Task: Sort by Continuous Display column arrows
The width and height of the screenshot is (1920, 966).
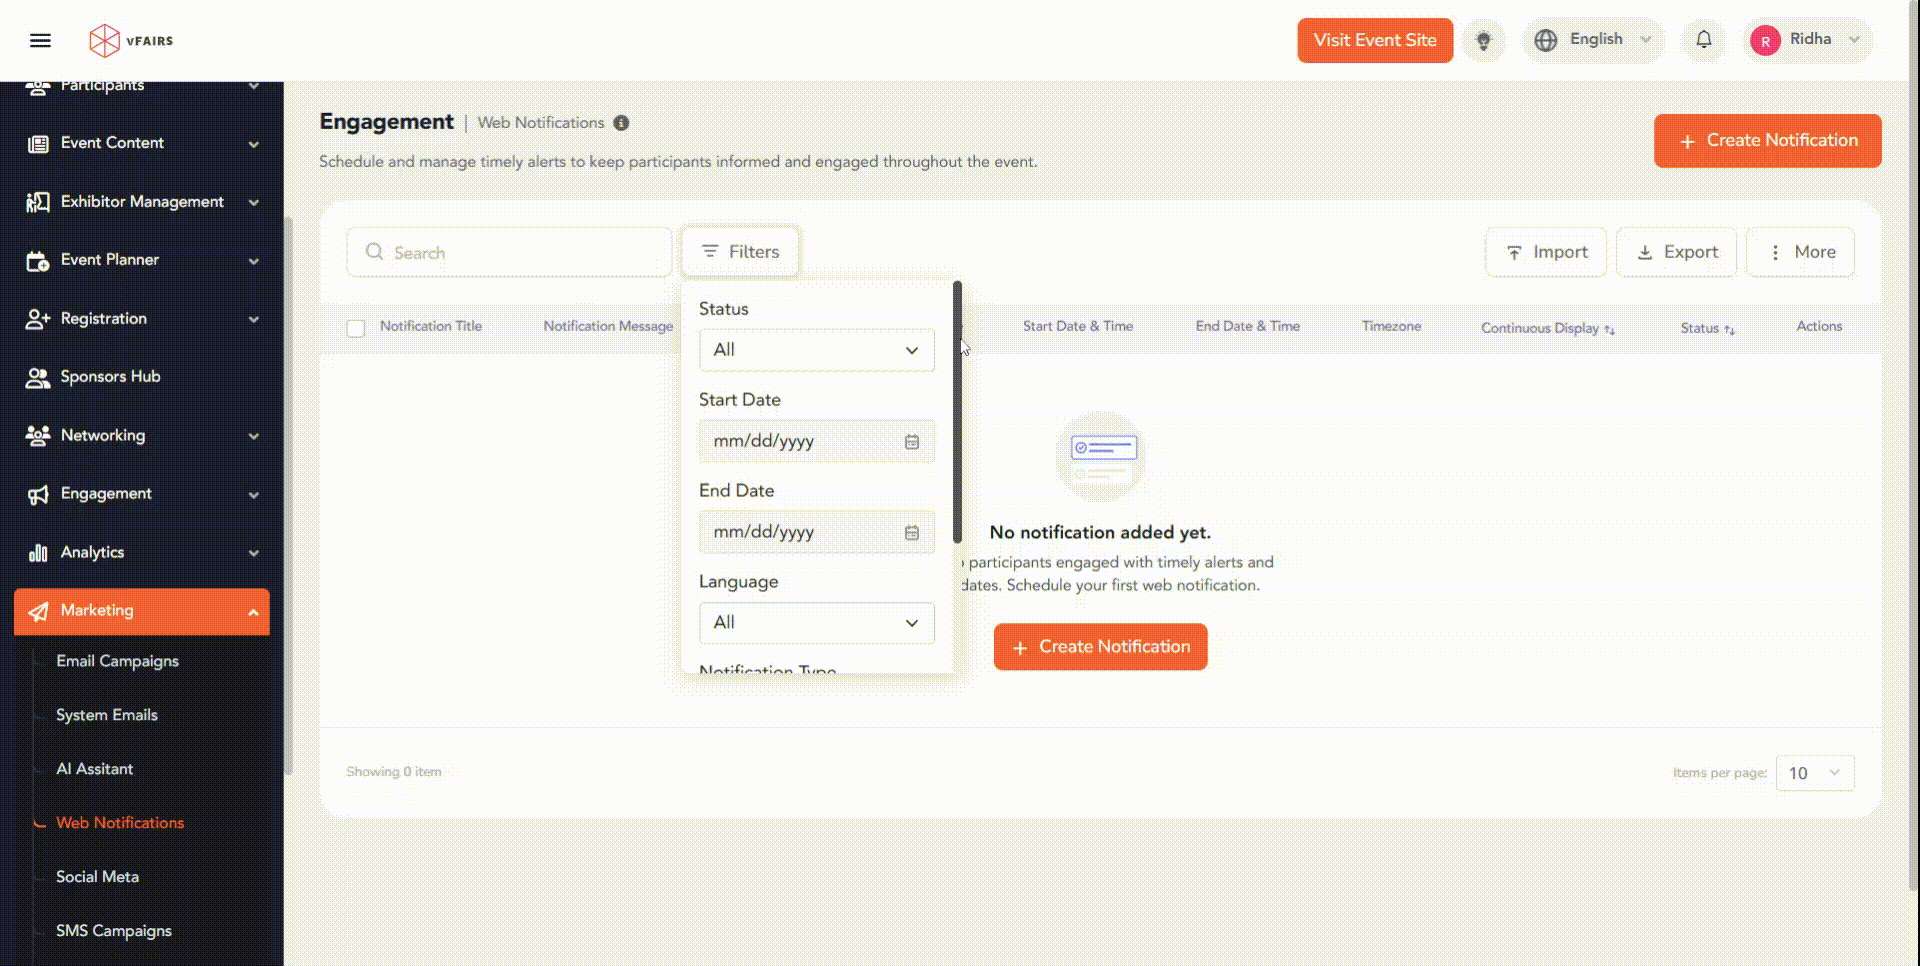Action: coord(1609,329)
